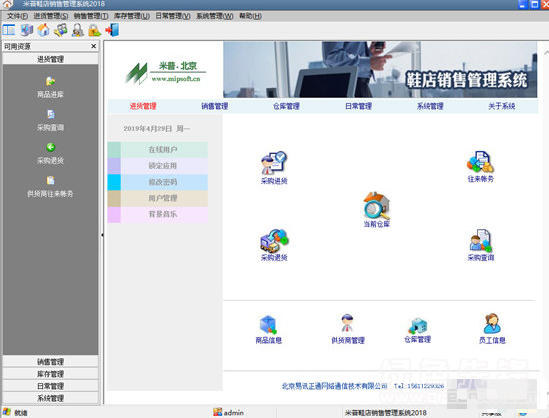The image size is (549, 418).
Task: Click the house icon in toolbar
Action: pos(43,30)
